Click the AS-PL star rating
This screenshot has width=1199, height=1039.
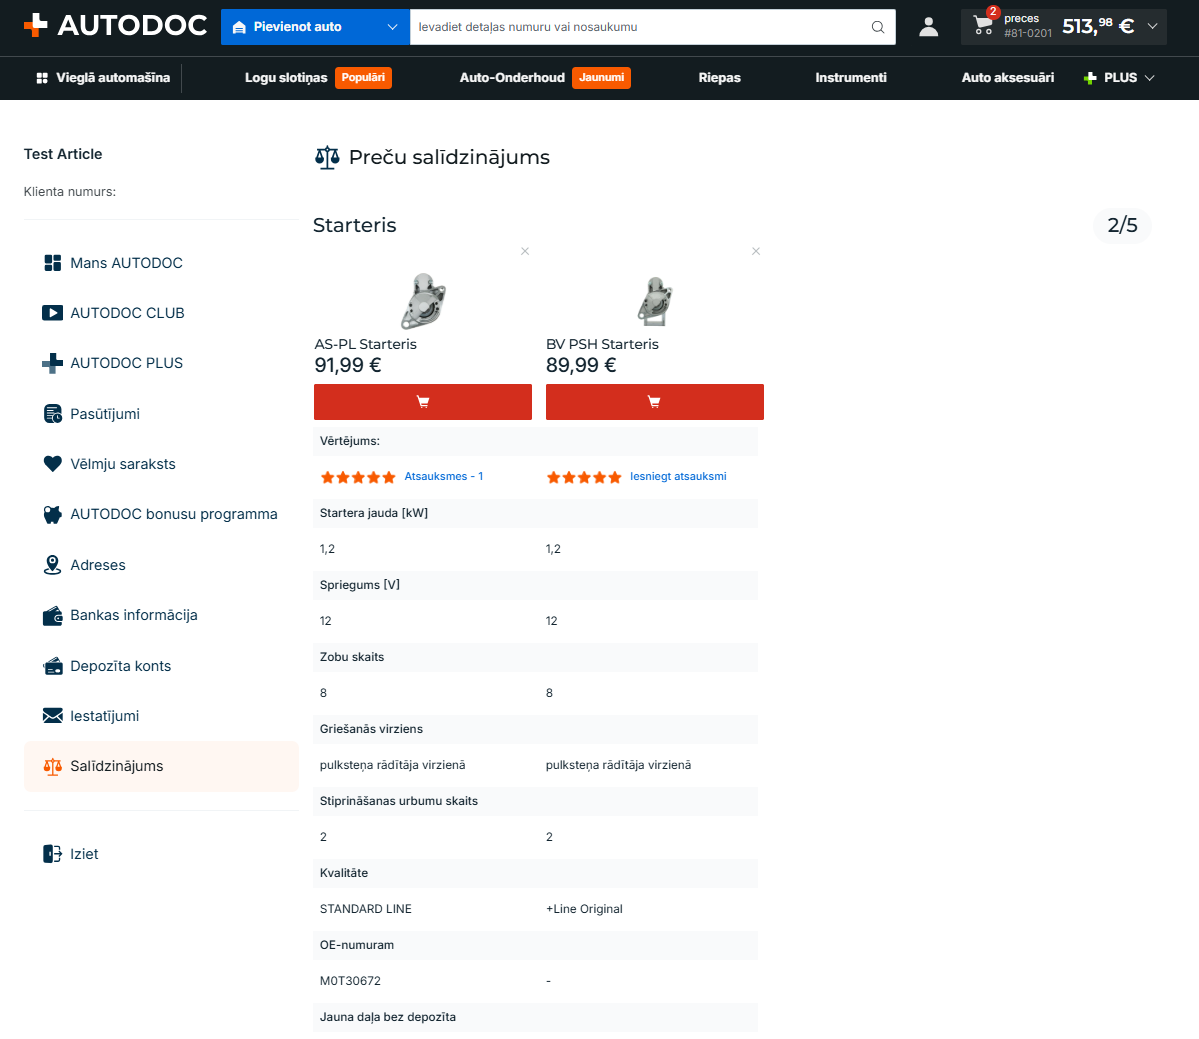[x=358, y=477]
